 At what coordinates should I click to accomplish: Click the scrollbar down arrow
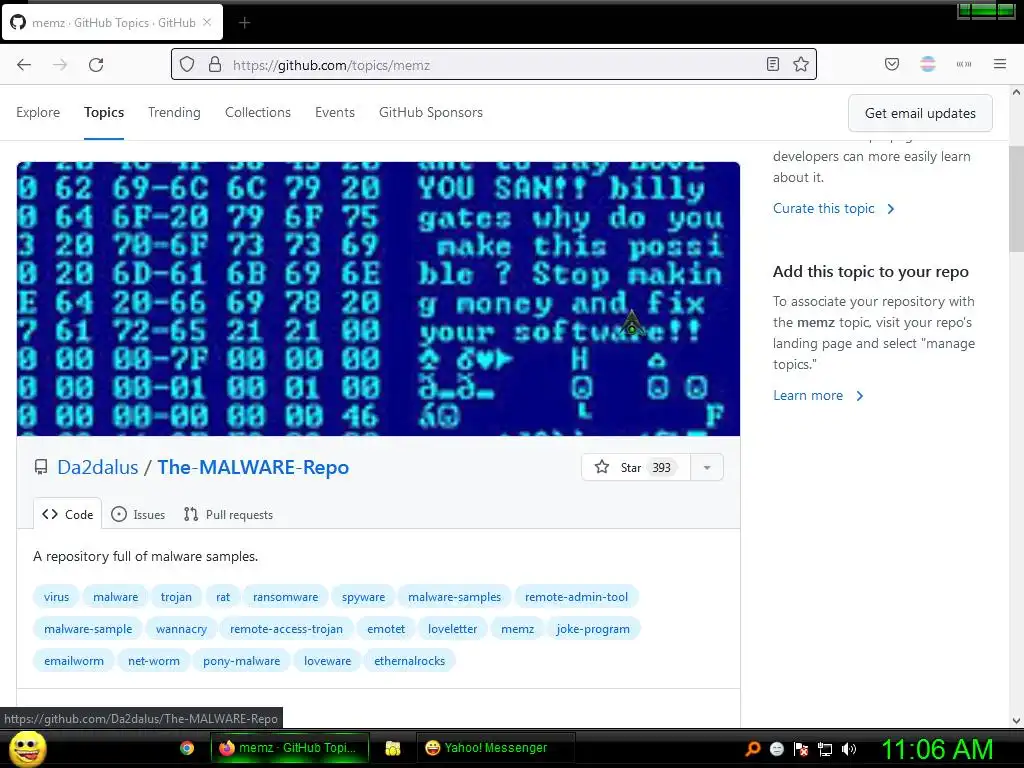click(x=1016, y=721)
